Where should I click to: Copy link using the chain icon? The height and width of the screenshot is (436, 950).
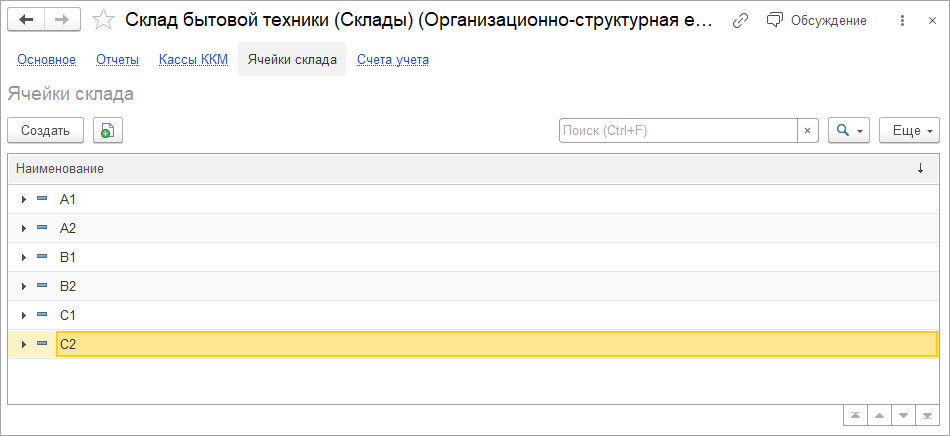(x=740, y=20)
